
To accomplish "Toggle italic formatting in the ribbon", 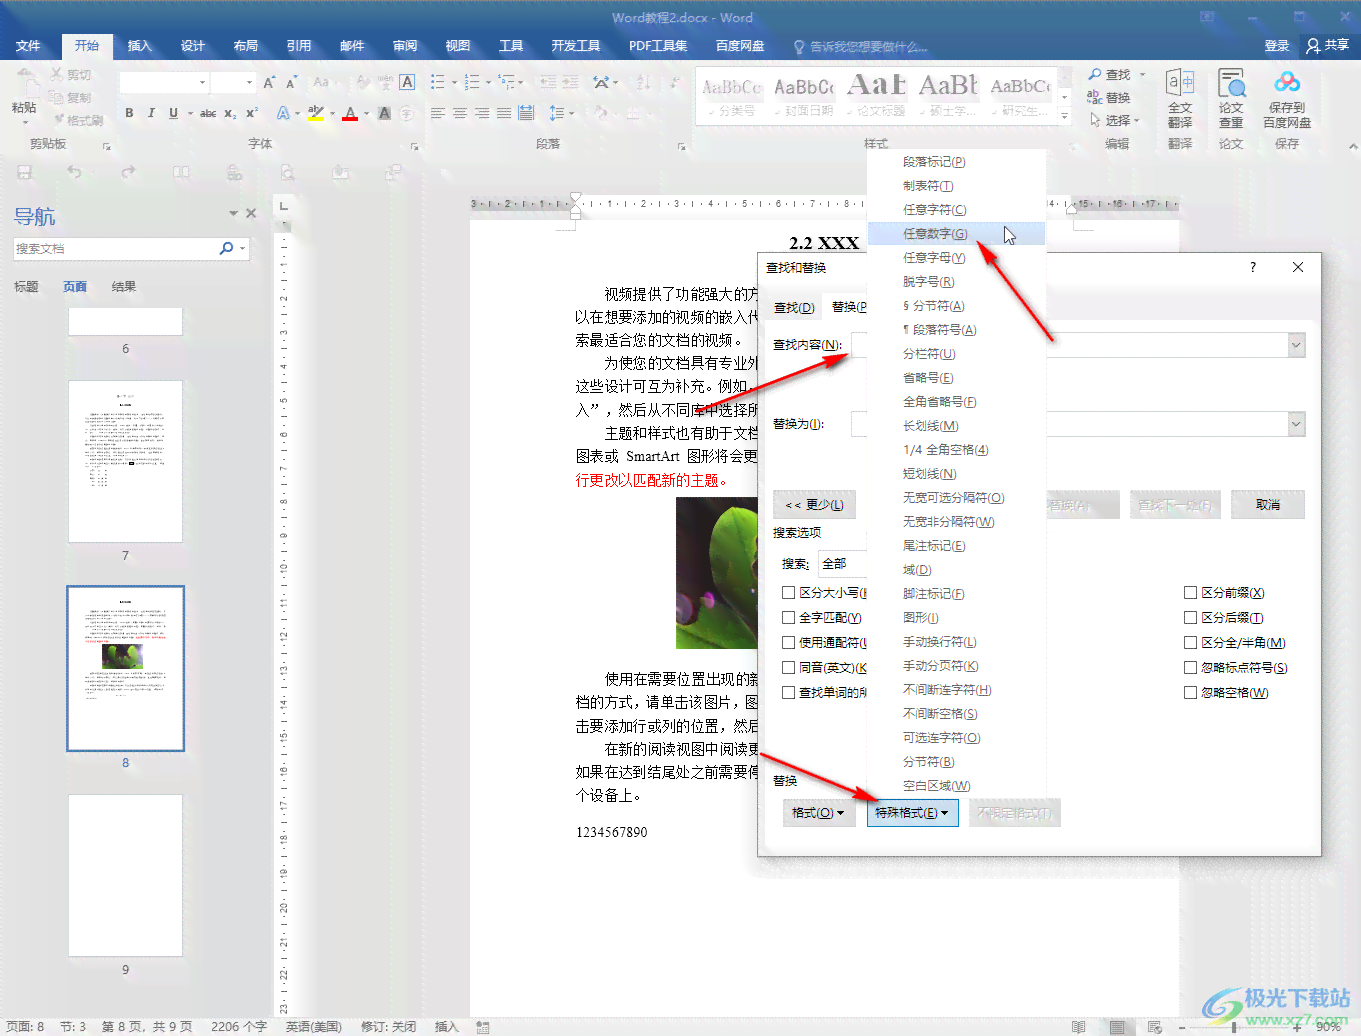I will [151, 113].
